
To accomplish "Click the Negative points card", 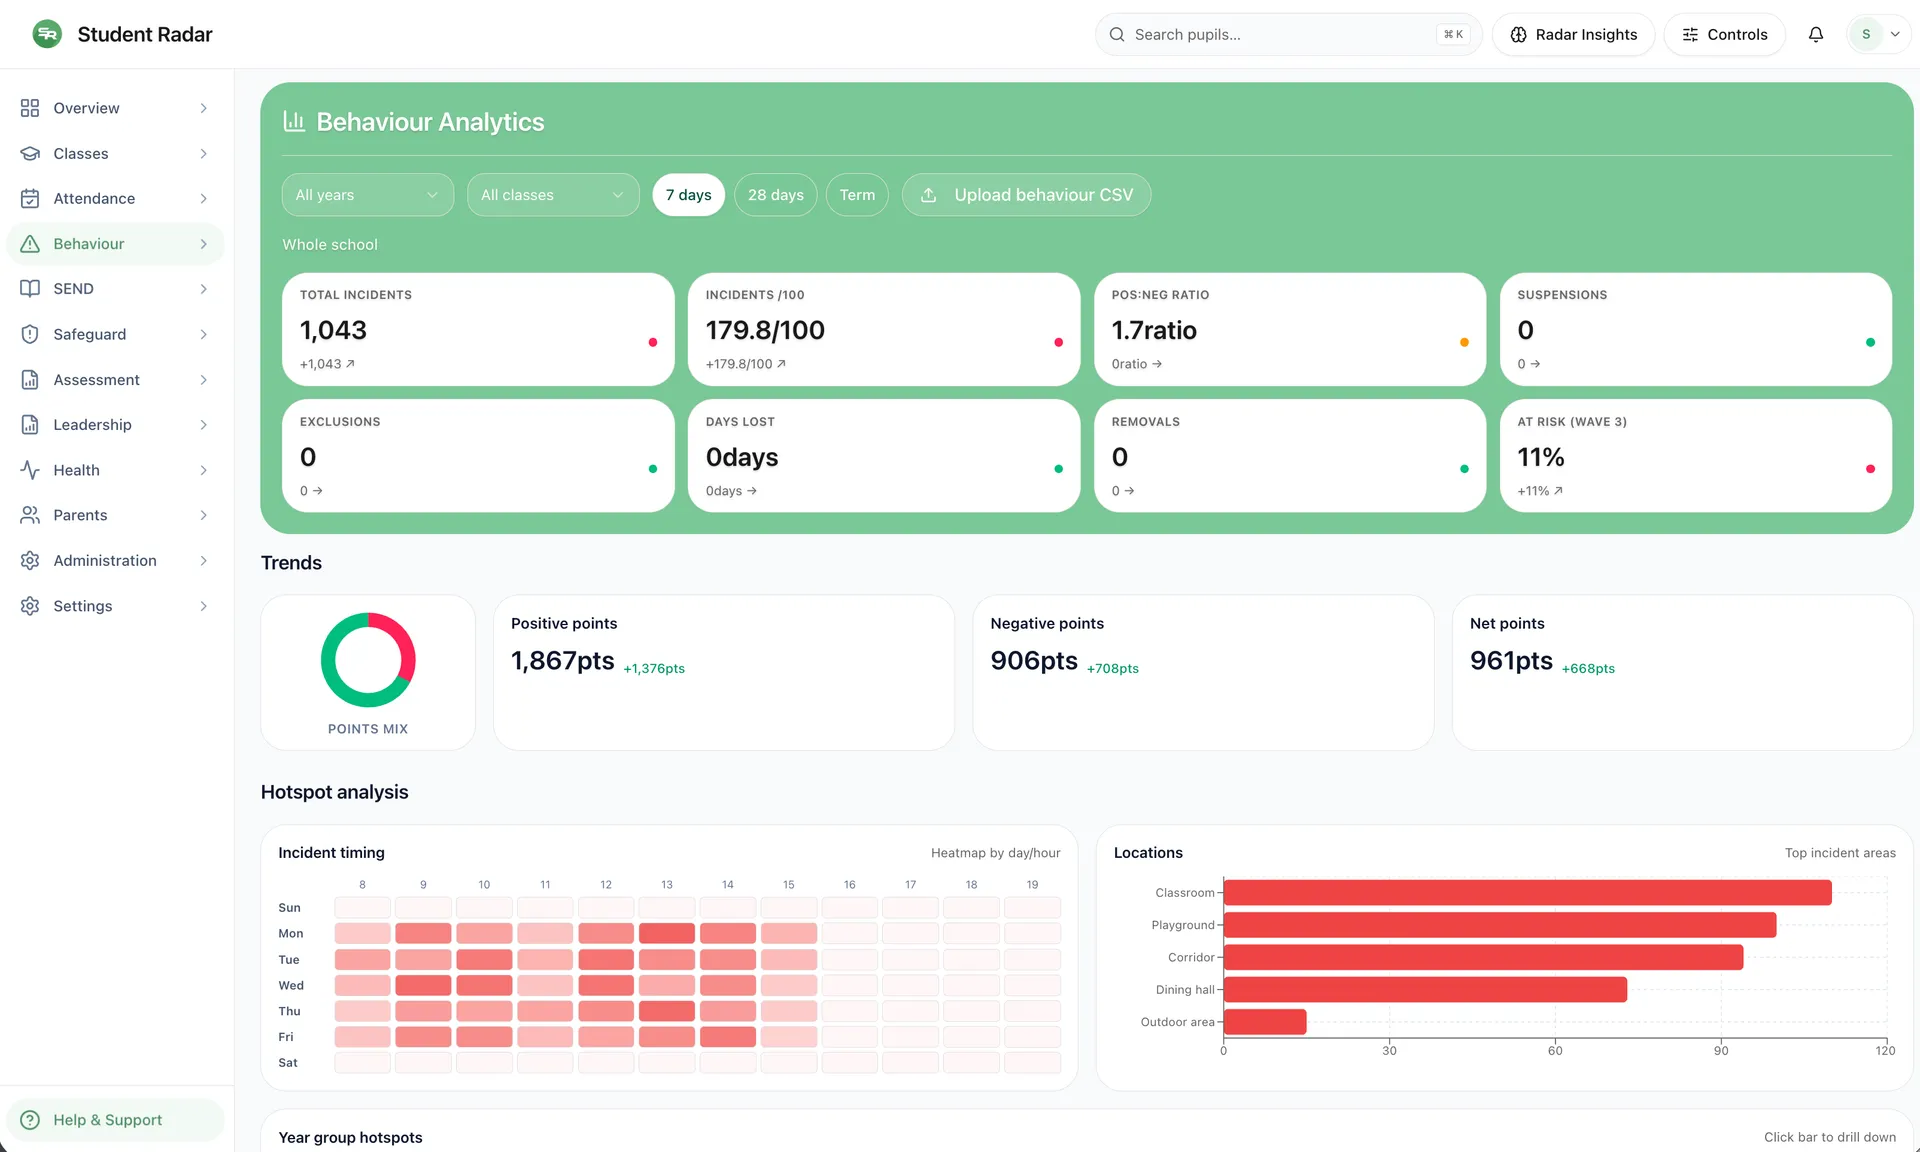I will pos(1203,672).
